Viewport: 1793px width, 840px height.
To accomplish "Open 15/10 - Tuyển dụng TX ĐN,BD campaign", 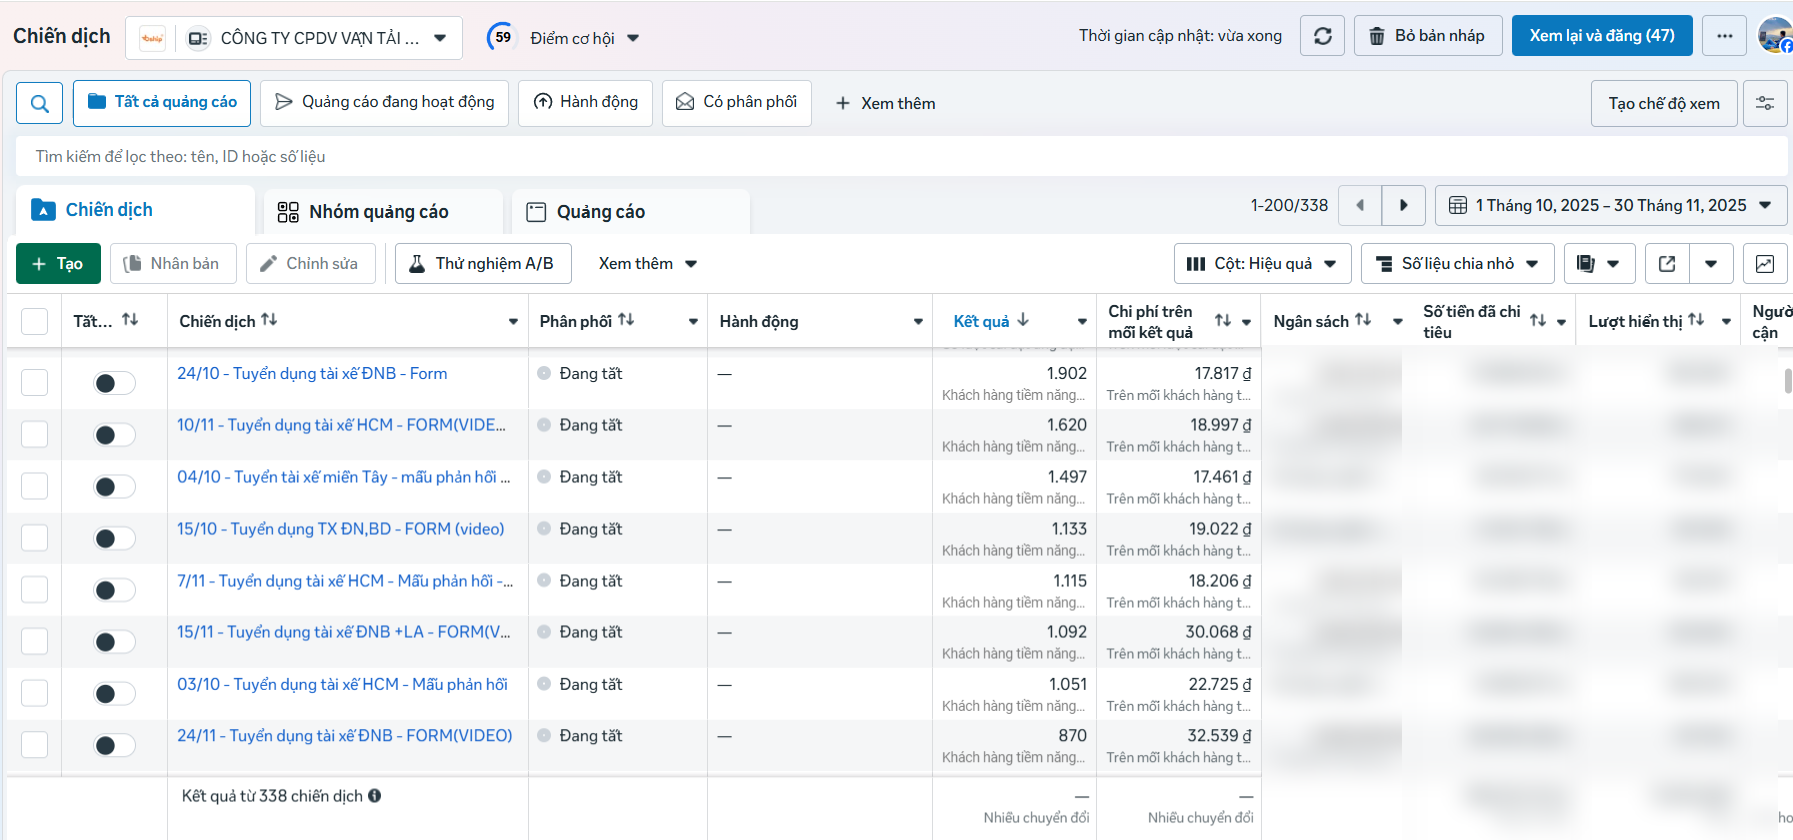I will click(x=341, y=529).
